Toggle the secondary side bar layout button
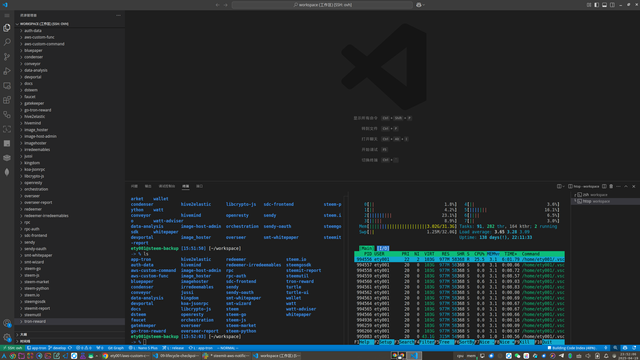 612,5
